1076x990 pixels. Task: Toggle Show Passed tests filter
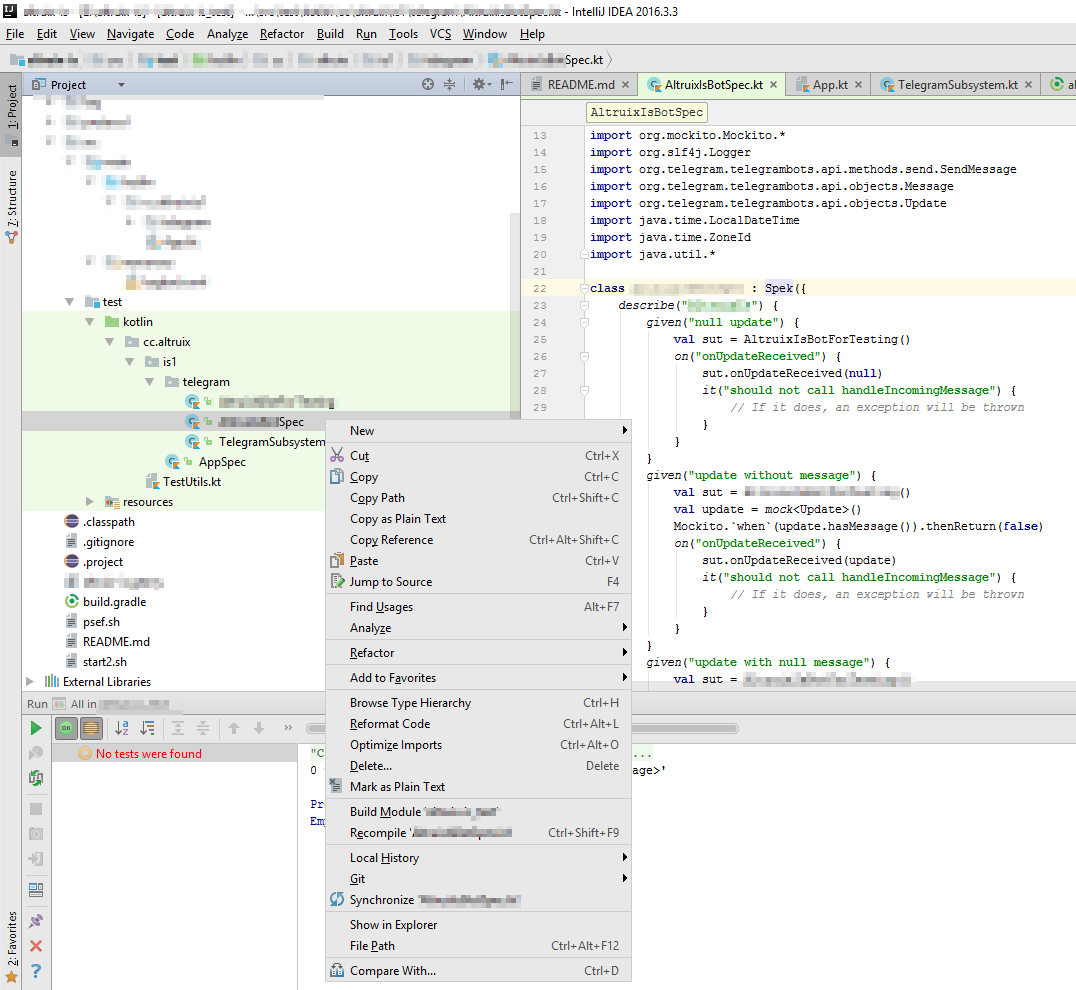click(66, 728)
